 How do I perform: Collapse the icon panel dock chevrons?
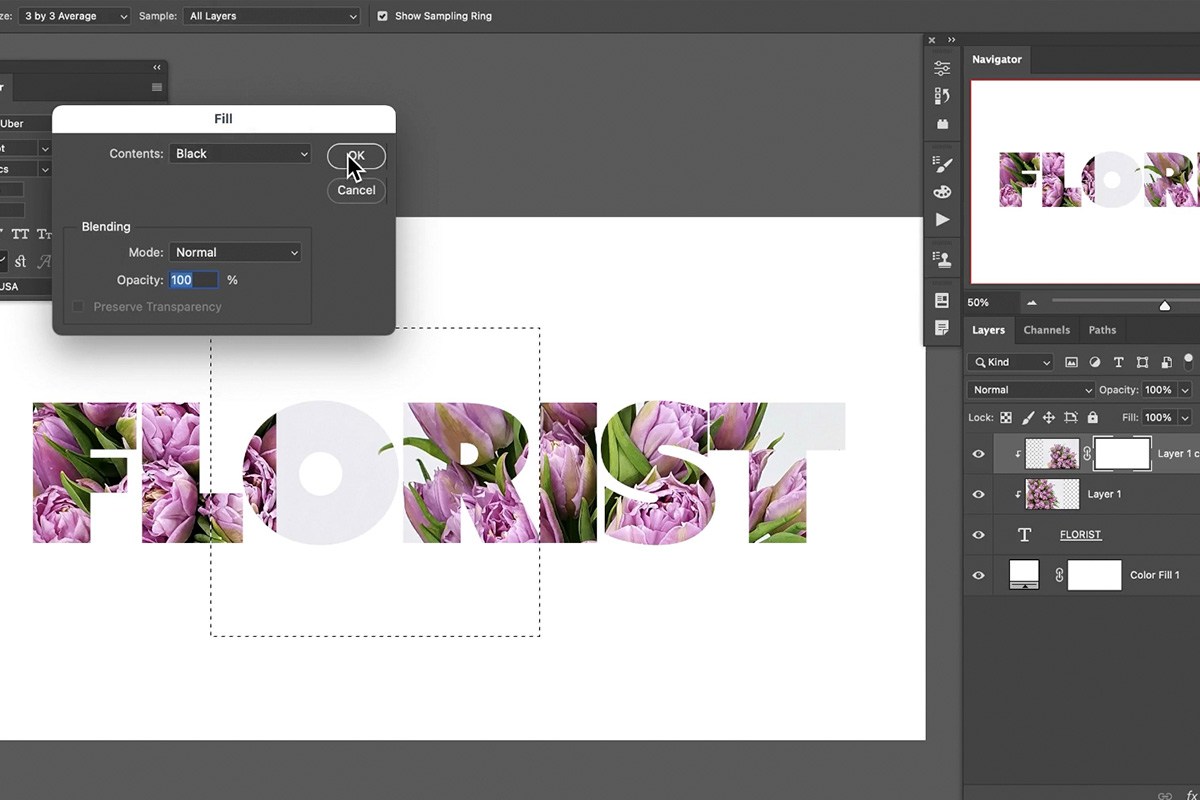tap(951, 40)
